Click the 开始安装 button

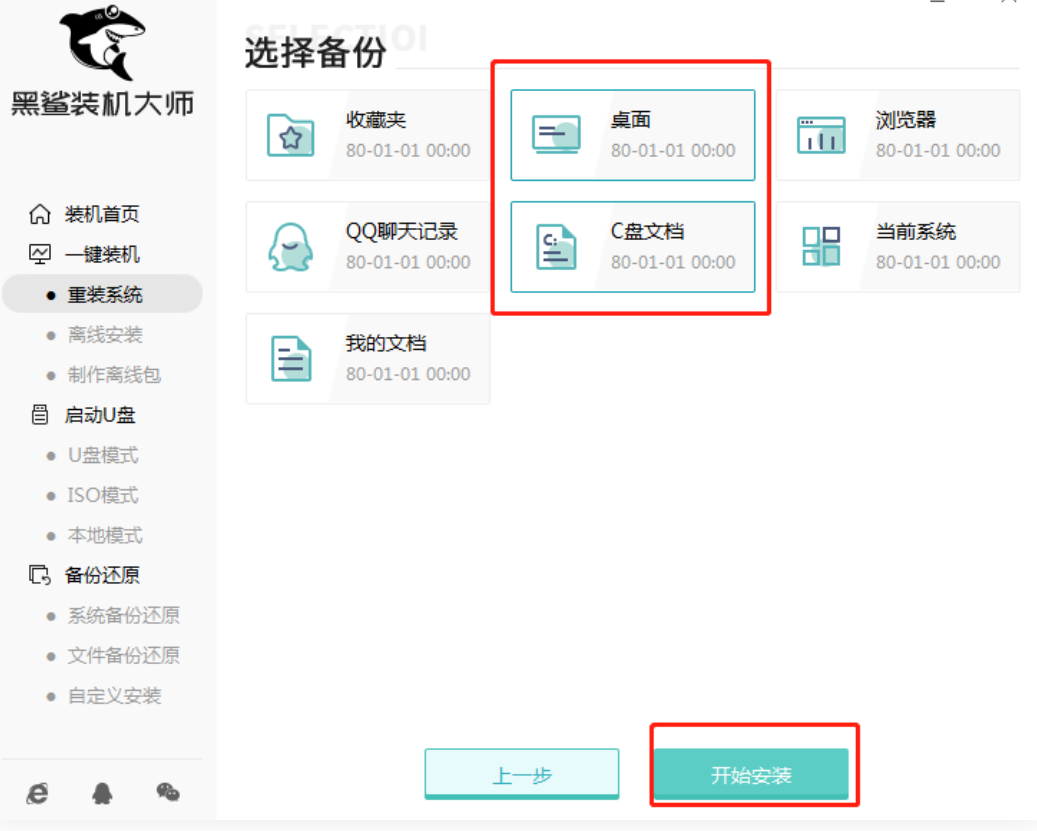(x=751, y=775)
